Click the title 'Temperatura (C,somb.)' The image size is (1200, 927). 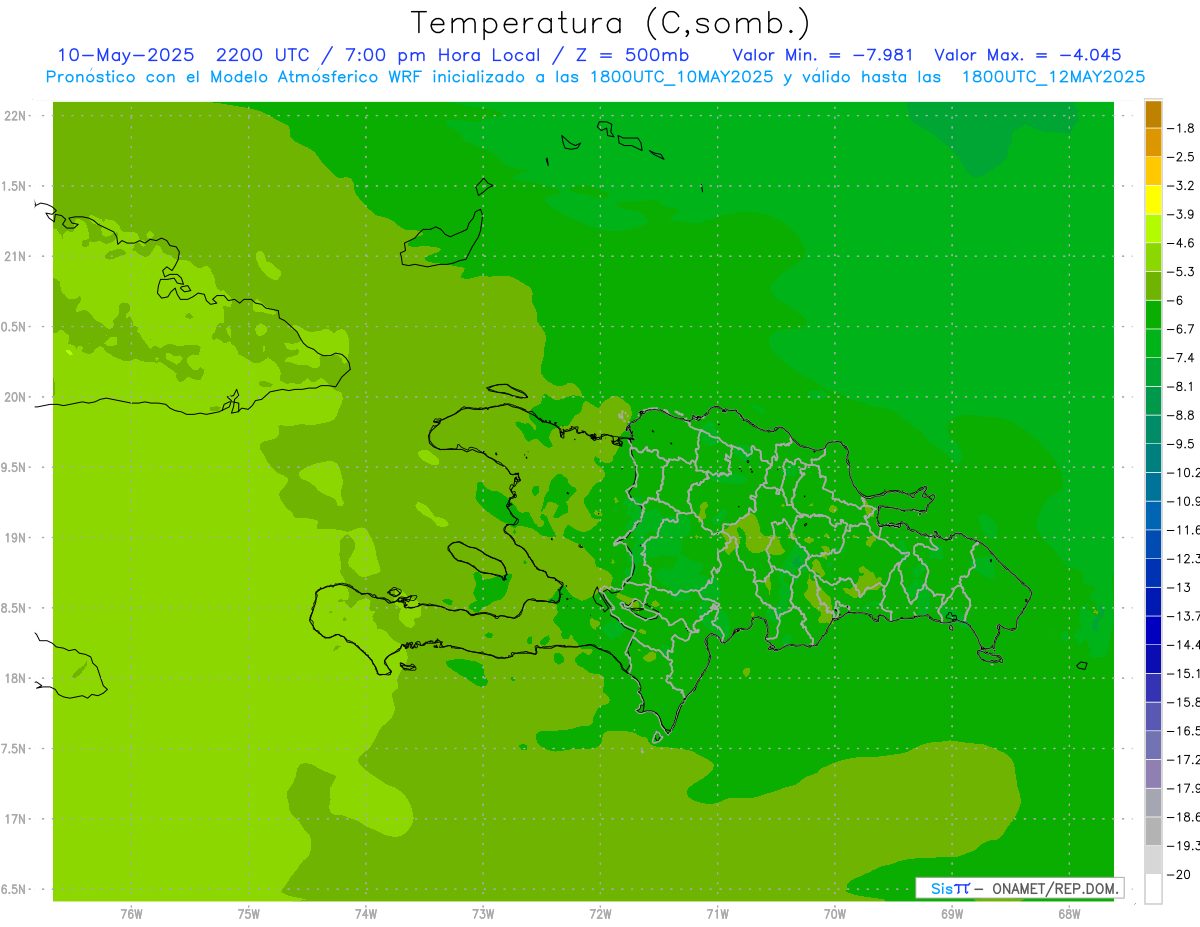(x=611, y=24)
